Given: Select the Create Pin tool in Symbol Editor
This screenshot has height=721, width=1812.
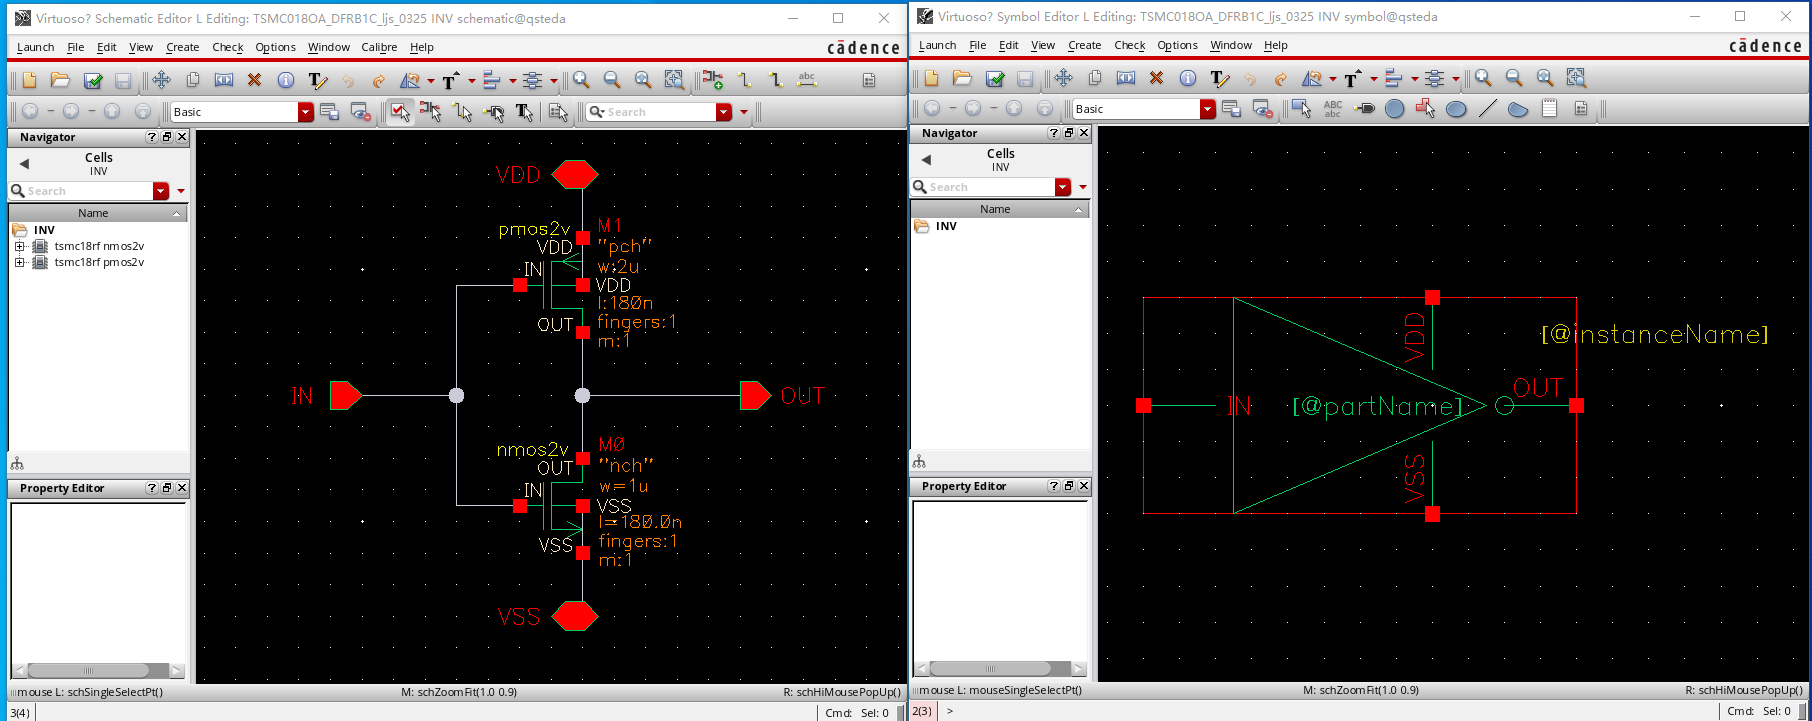Looking at the screenshot, I should tap(1364, 108).
